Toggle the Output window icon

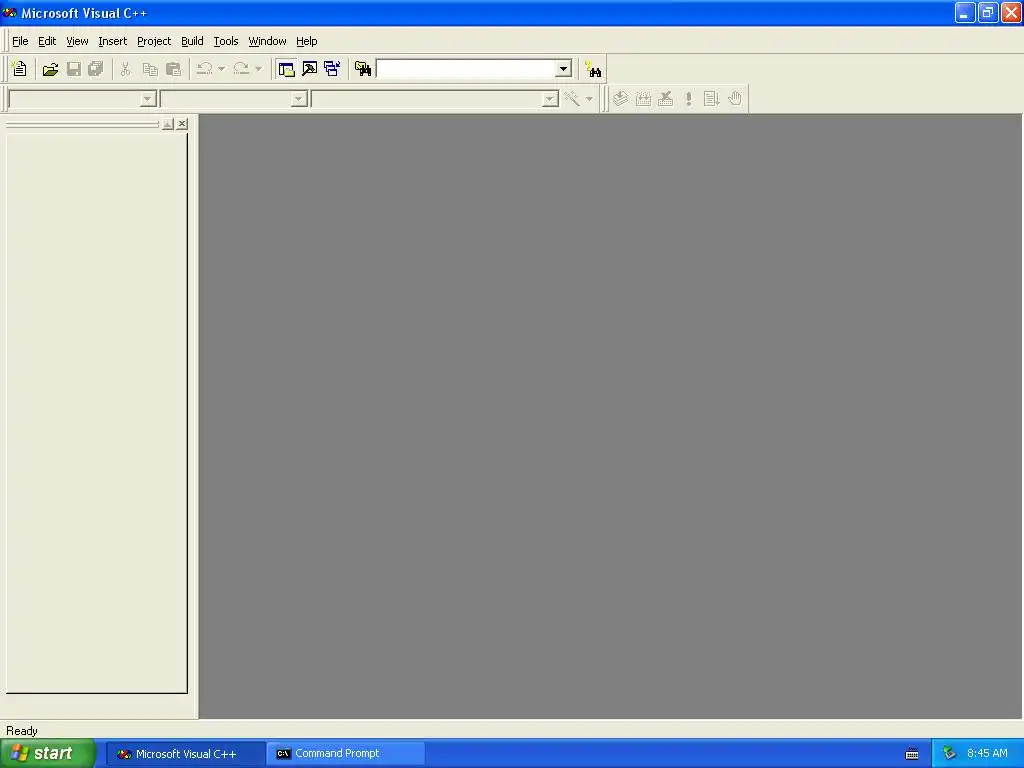[310, 69]
